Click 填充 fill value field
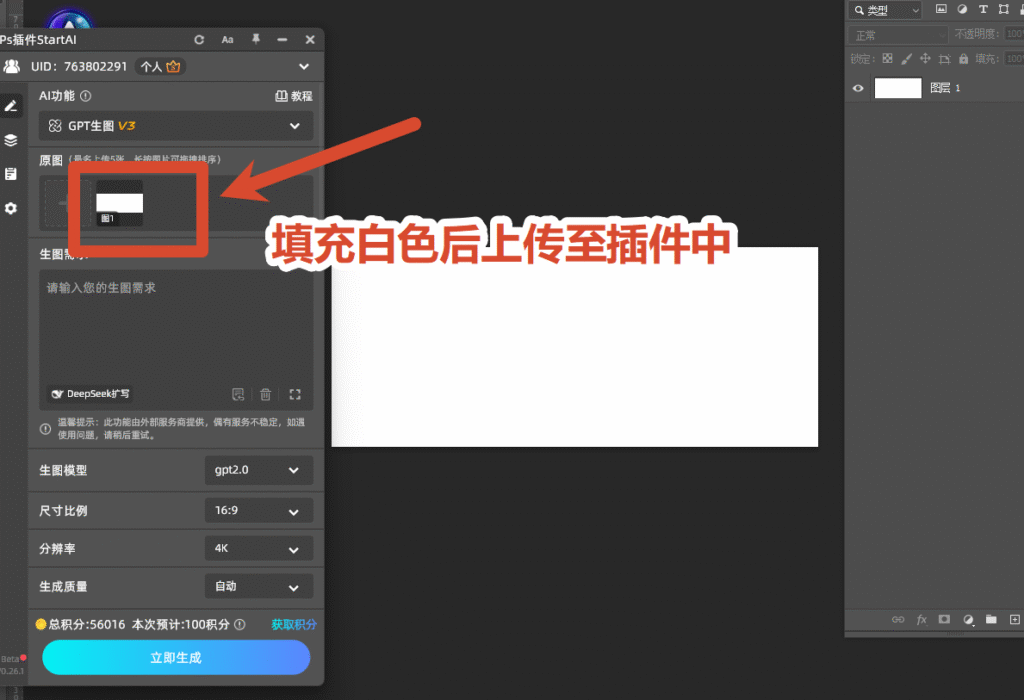This screenshot has height=700, width=1024. tap(1014, 59)
